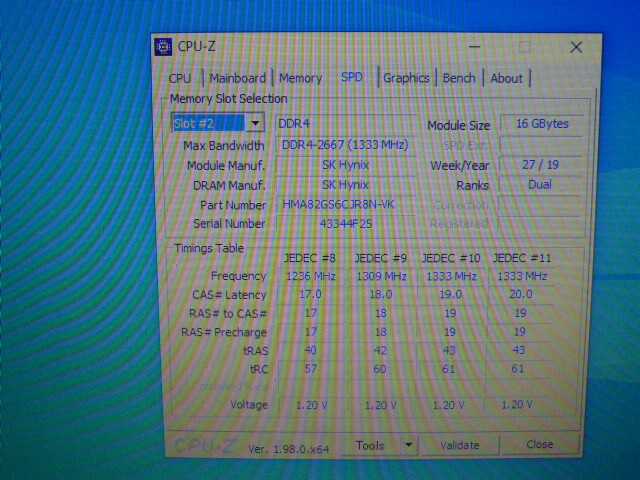The image size is (640, 480).
Task: Click the CPU-Z title bar icon
Action: 164,47
